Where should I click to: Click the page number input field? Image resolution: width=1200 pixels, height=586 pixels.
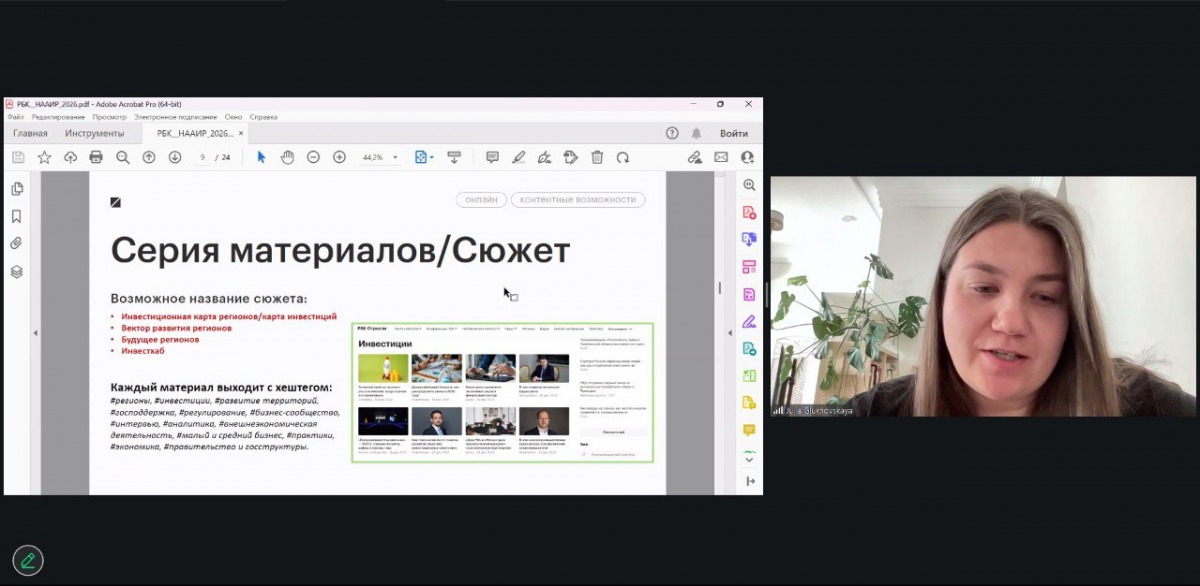(203, 157)
